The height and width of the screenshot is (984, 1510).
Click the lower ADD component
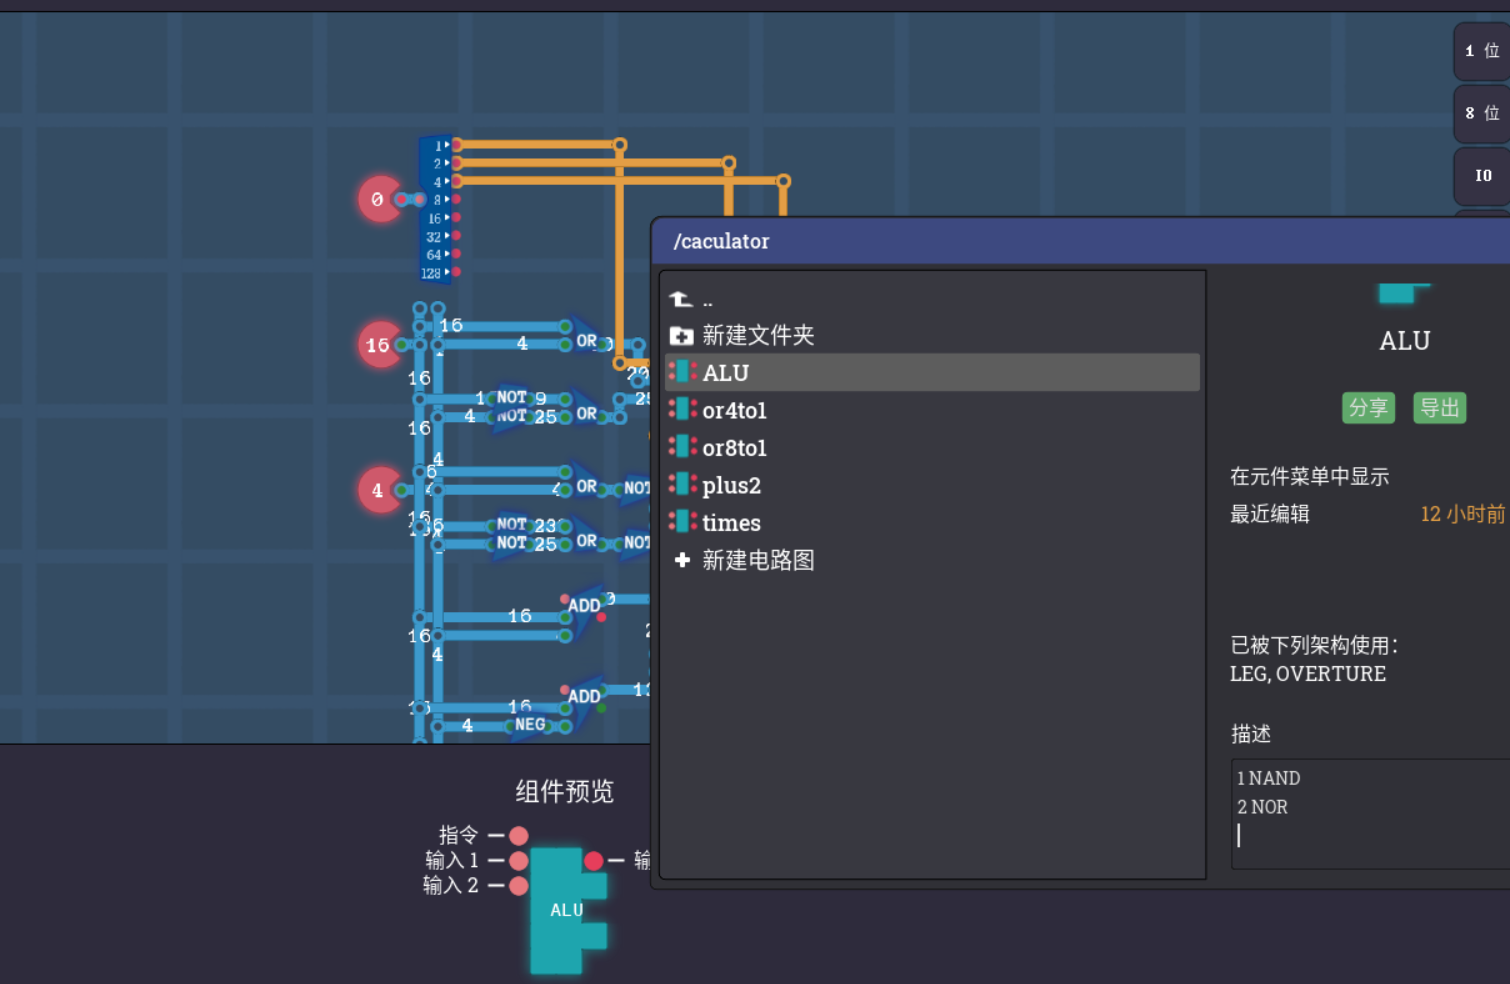(x=586, y=697)
